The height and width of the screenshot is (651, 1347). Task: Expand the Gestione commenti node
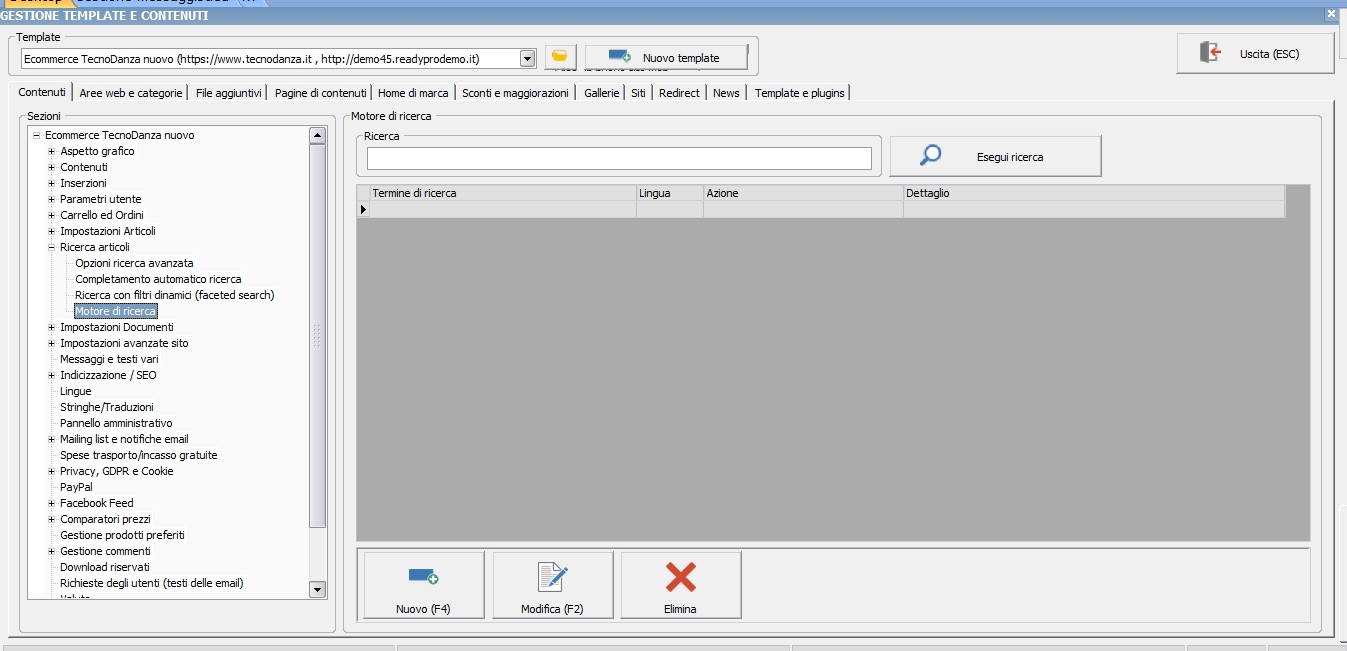pos(52,551)
